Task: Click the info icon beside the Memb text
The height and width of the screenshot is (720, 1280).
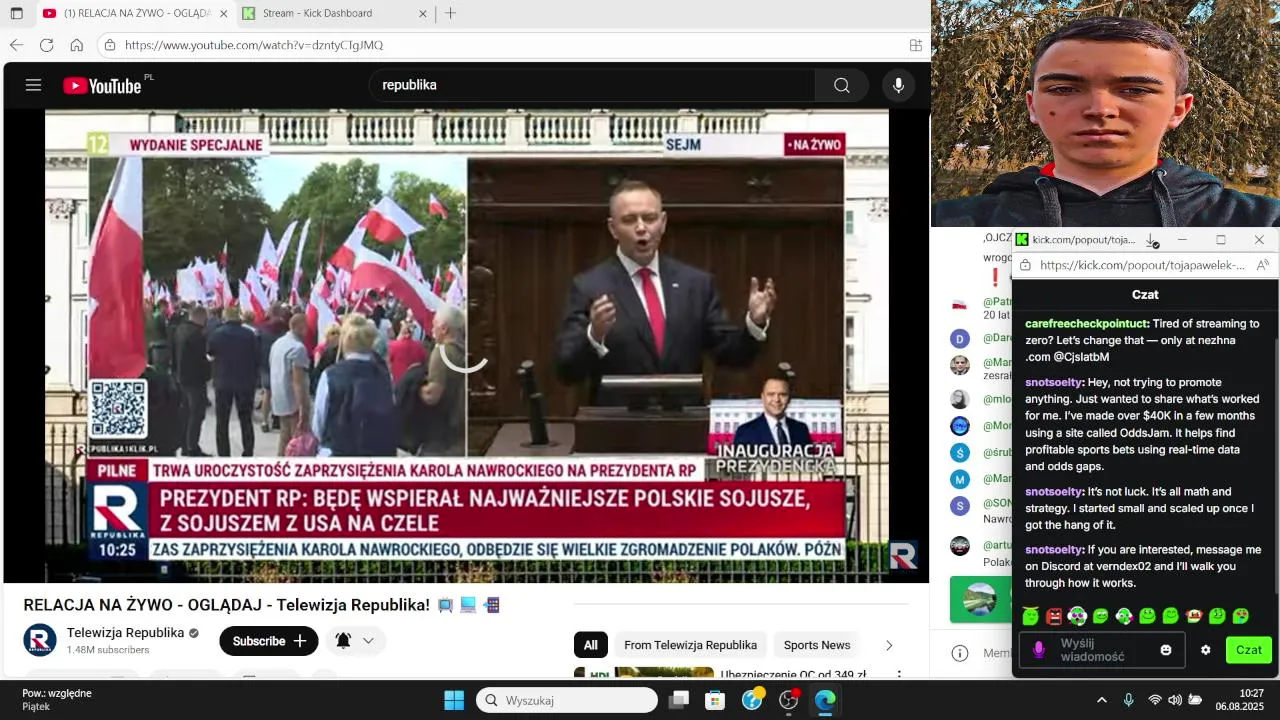Action: point(960,653)
